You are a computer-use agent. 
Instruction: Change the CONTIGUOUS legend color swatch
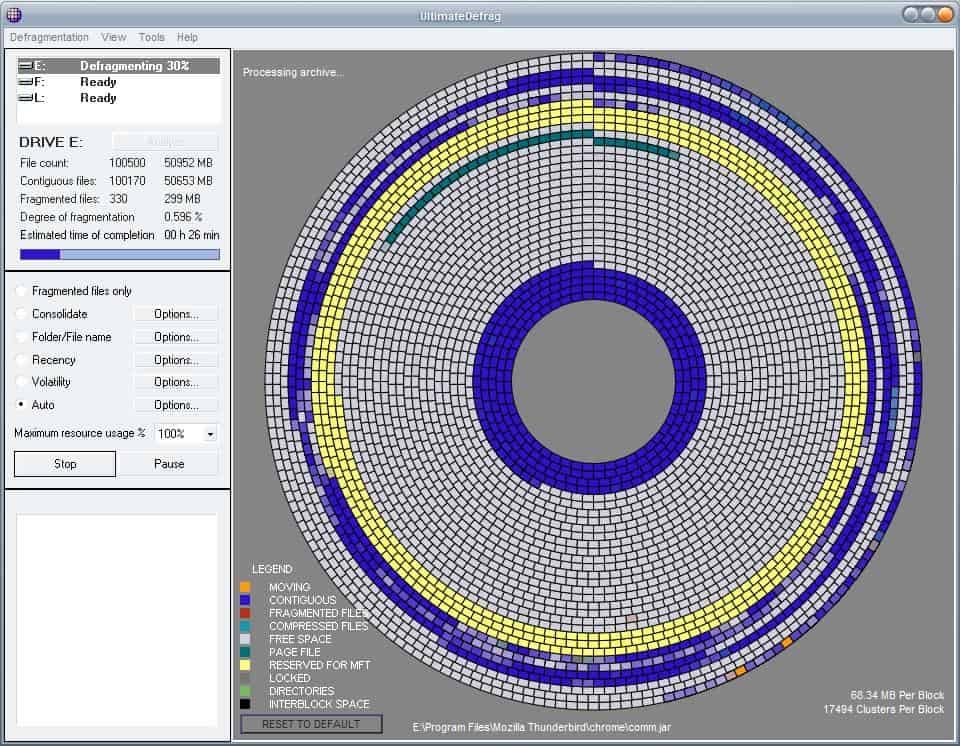click(x=245, y=600)
